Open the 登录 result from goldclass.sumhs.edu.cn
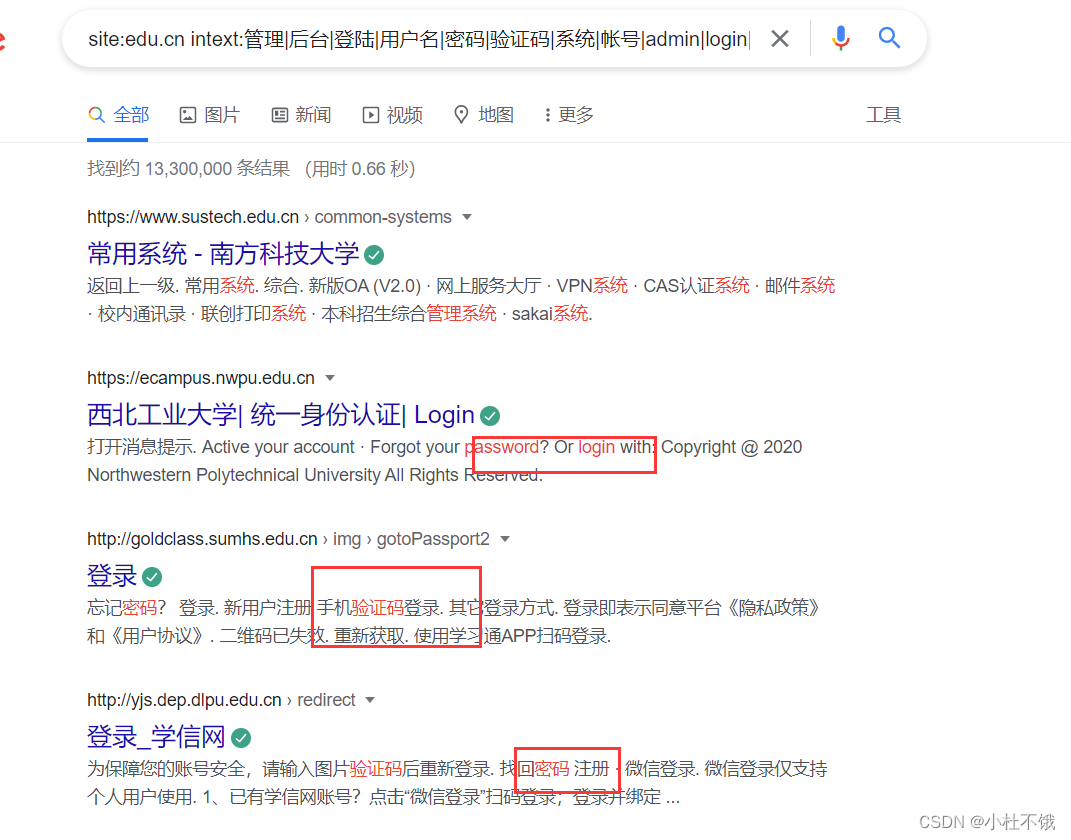The height and width of the screenshot is (840, 1071). (112, 576)
